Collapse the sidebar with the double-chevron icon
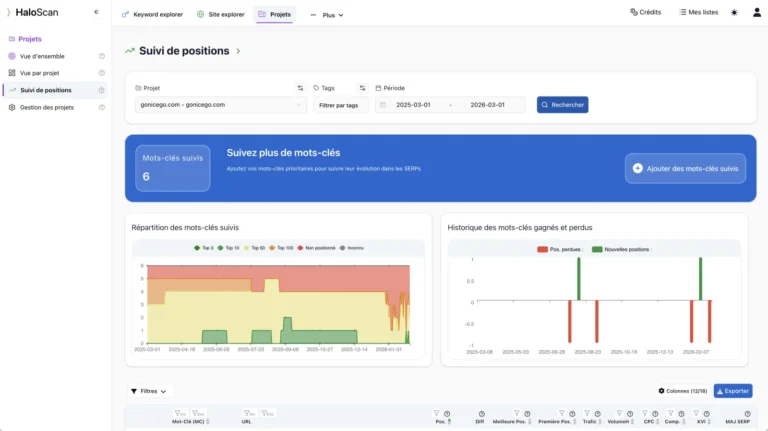 (96, 12)
